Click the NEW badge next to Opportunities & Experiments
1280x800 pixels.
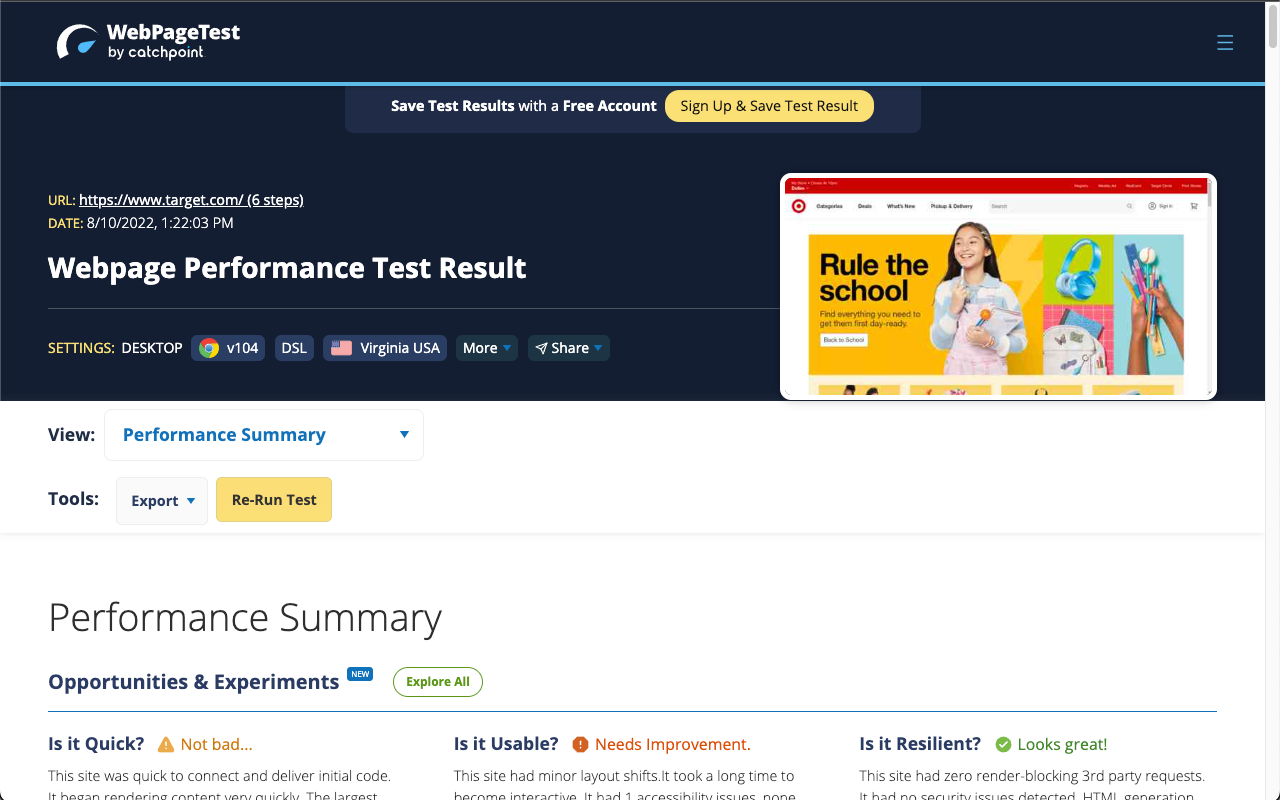coord(360,673)
